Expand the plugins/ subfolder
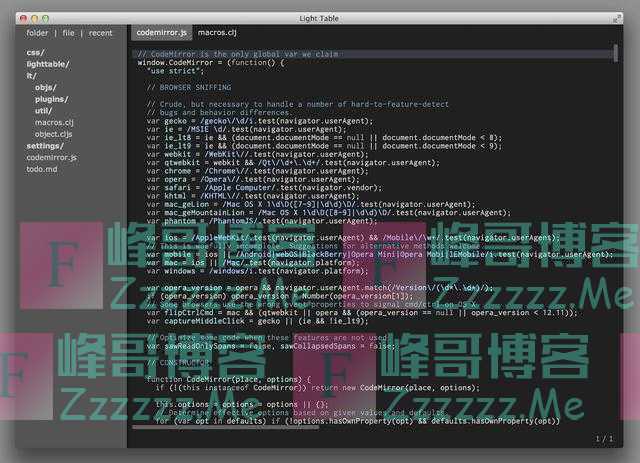Screen dimensions: 640x463 pyautogui.click(x=51, y=99)
